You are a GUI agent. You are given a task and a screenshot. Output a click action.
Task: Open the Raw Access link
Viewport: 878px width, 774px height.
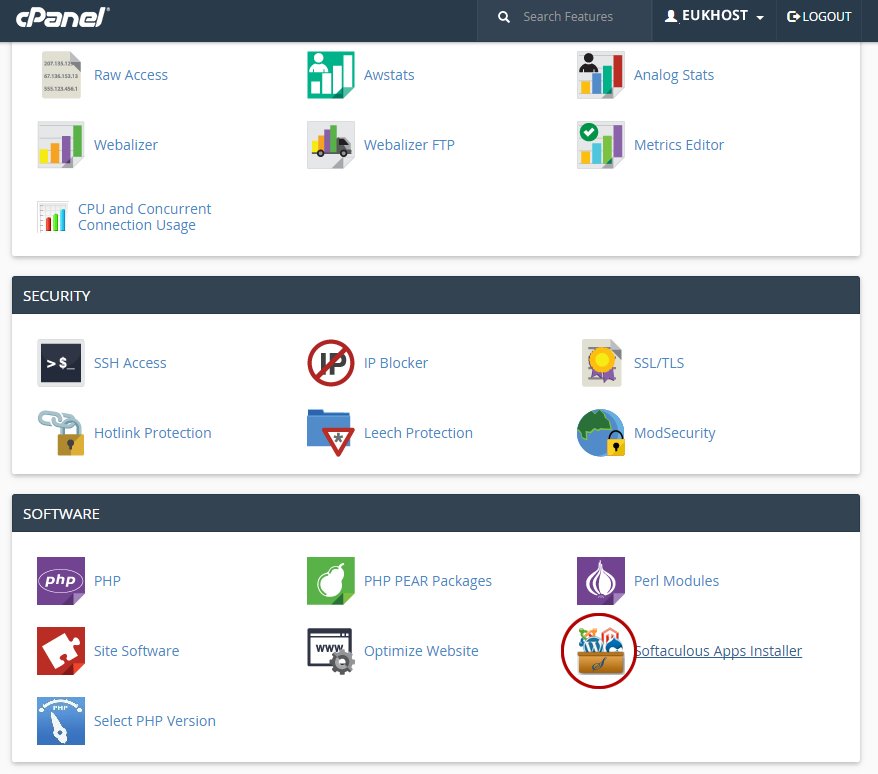[131, 75]
